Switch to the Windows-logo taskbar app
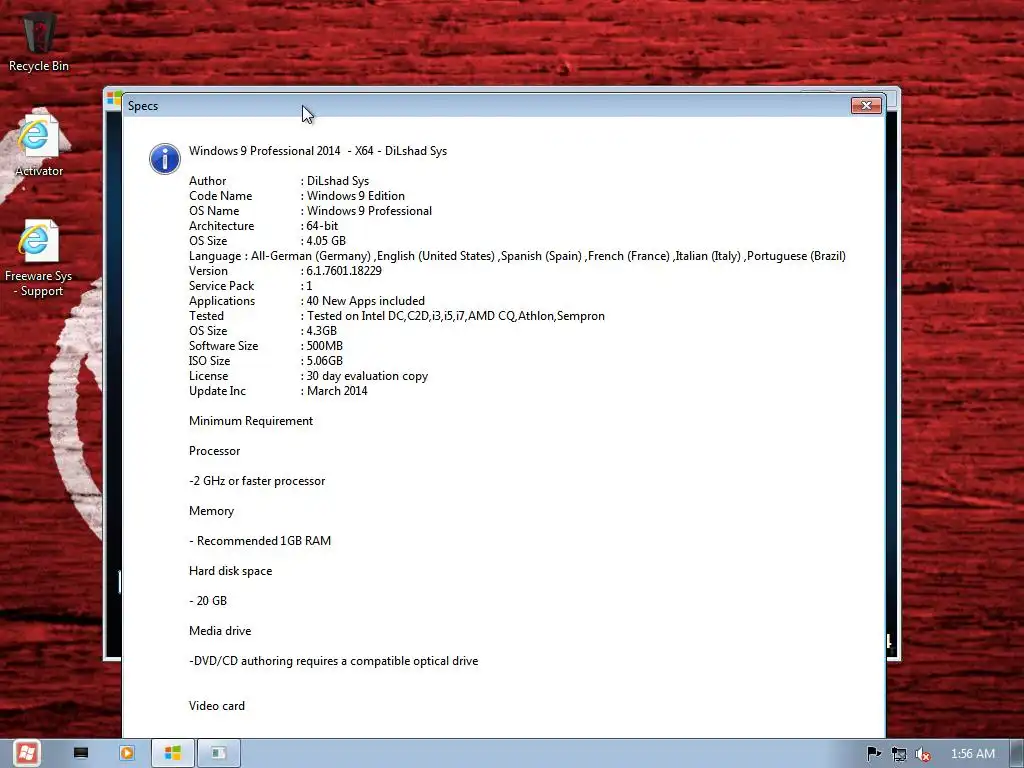1024x768 pixels. 172,753
